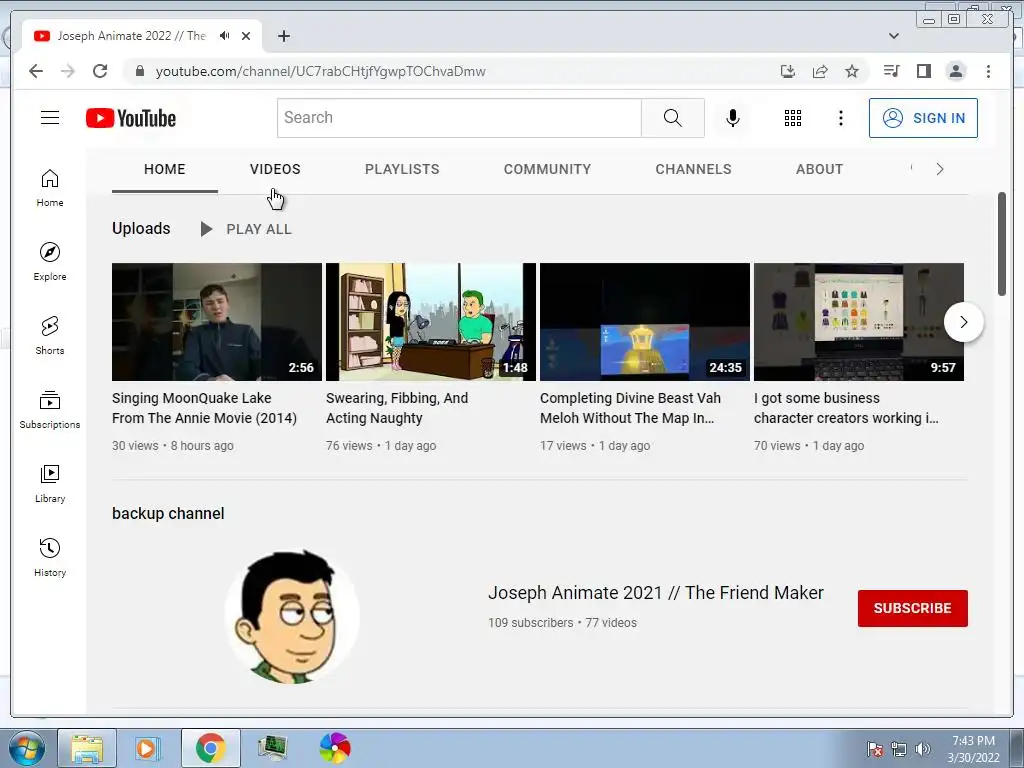This screenshot has width=1024, height=768.
Task: Click the backup channel avatar picture
Action: 292,616
